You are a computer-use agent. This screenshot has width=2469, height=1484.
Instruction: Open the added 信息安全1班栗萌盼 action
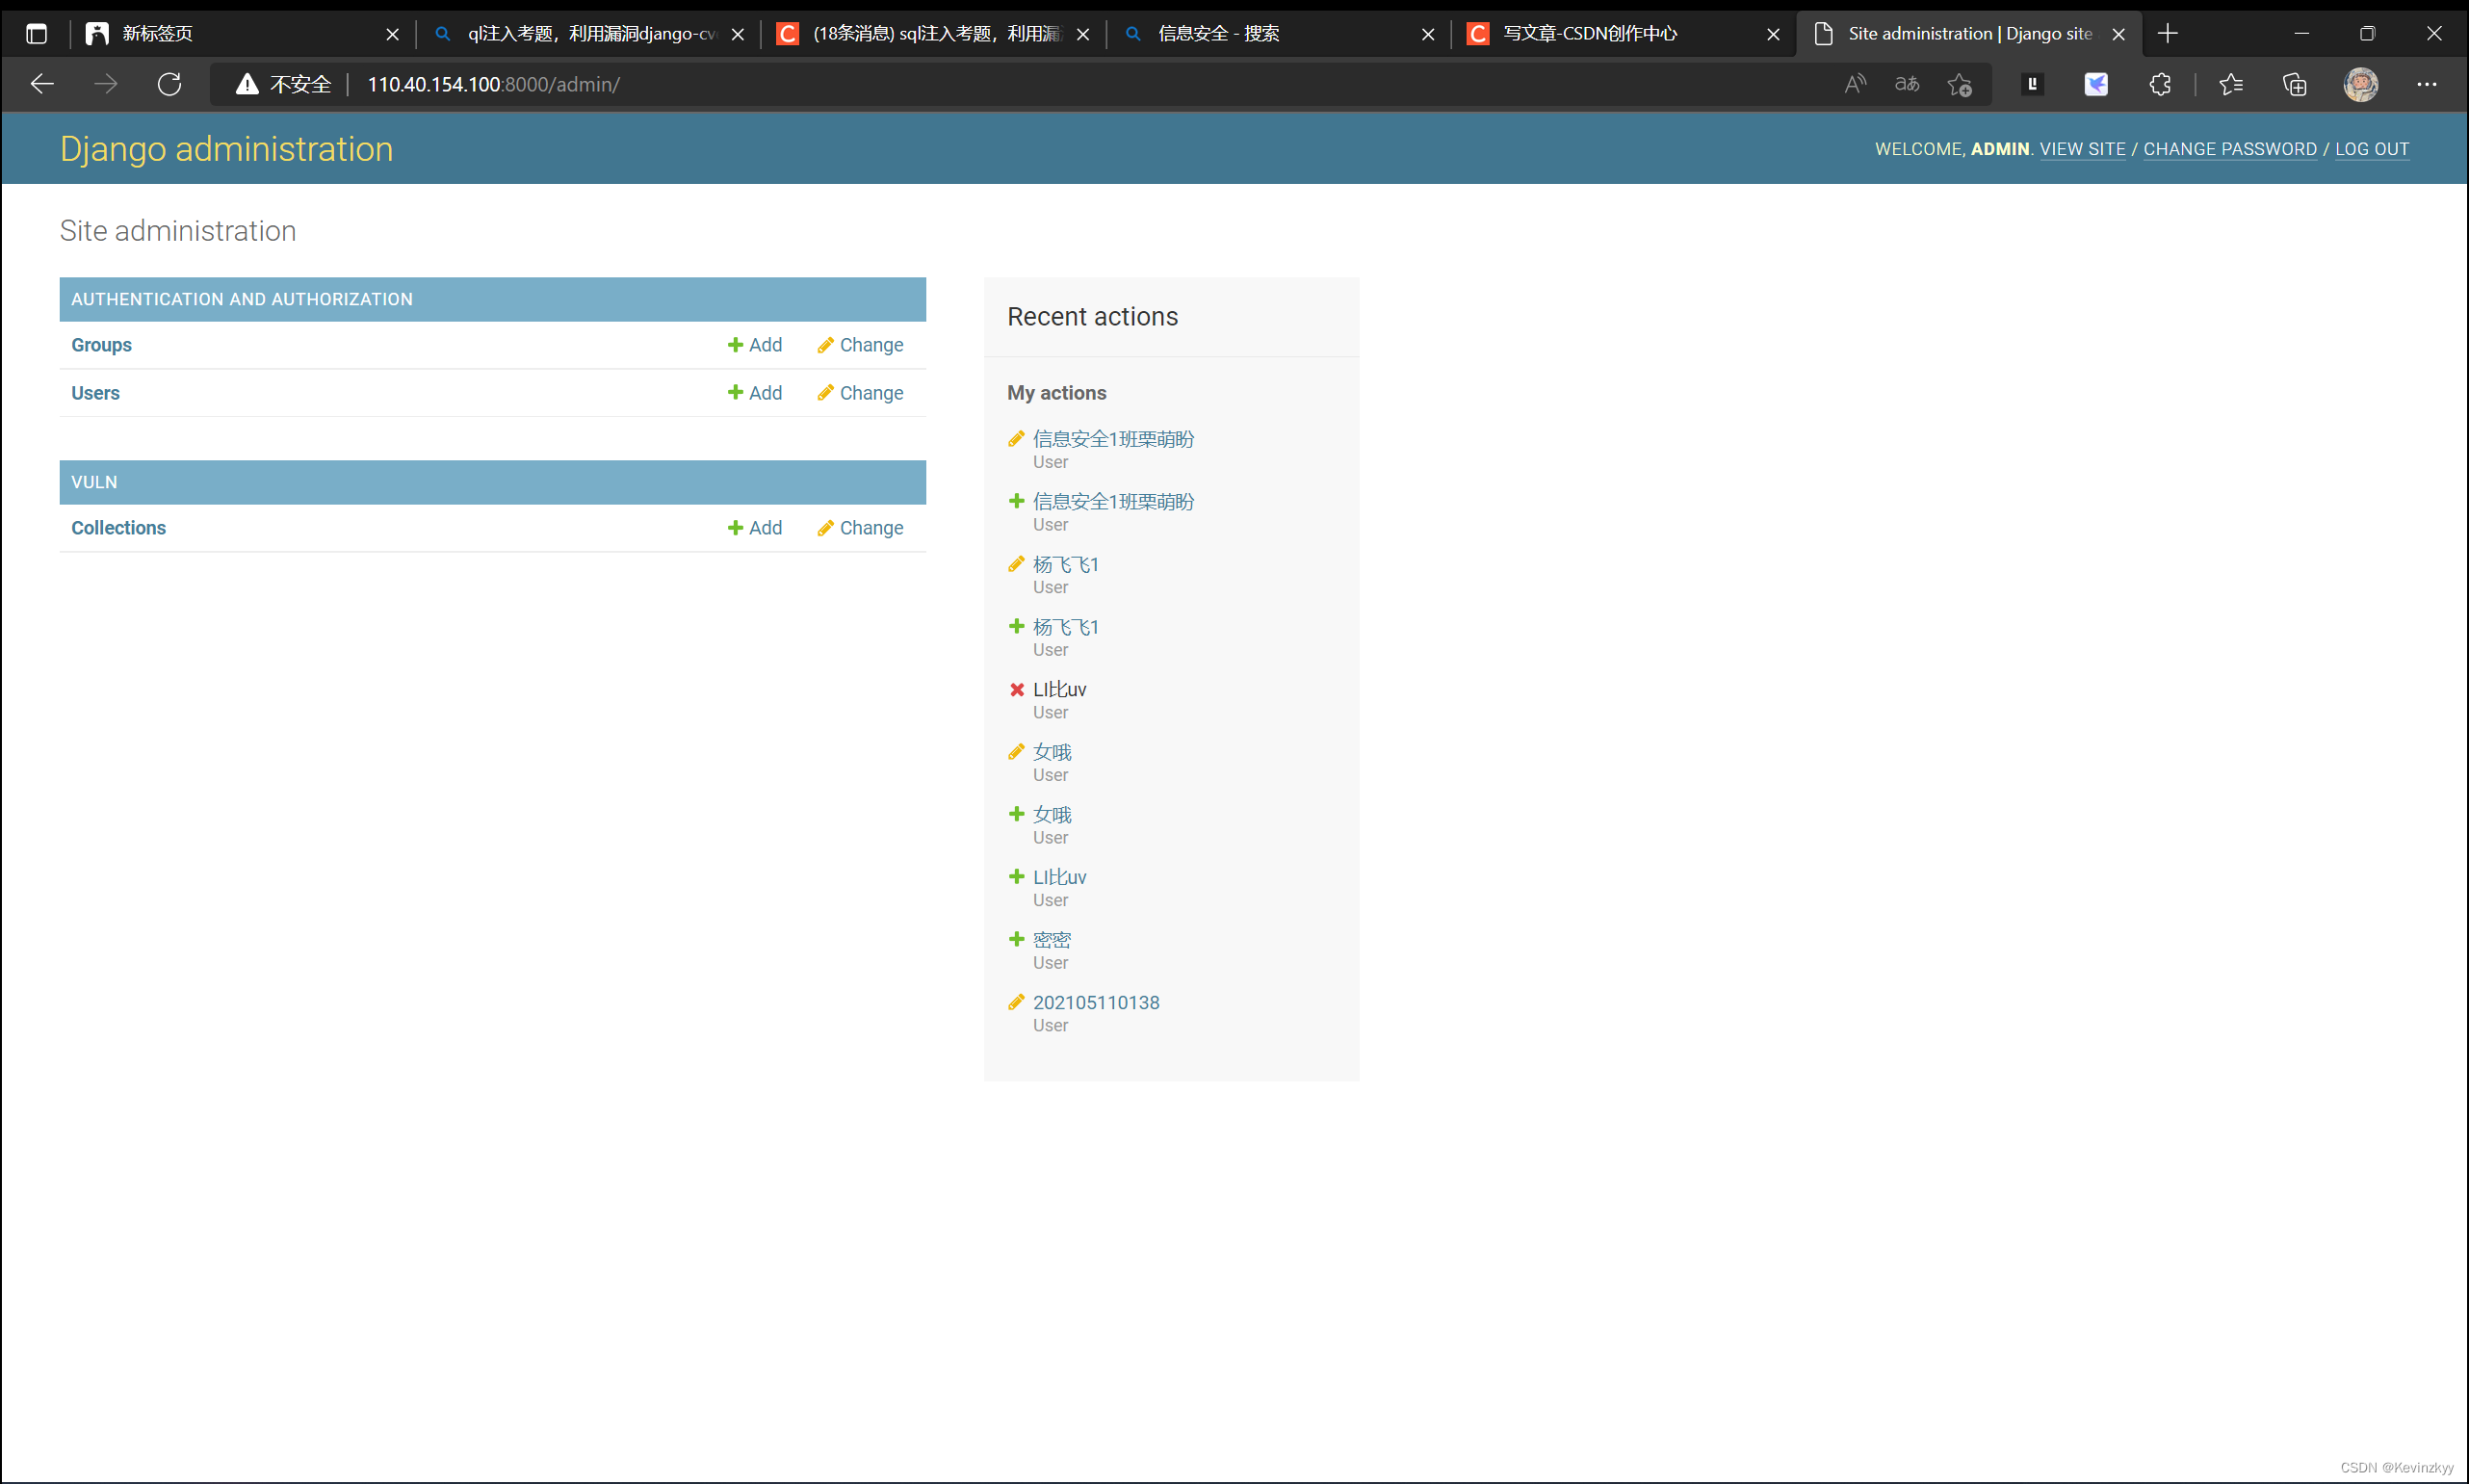(x=1113, y=502)
